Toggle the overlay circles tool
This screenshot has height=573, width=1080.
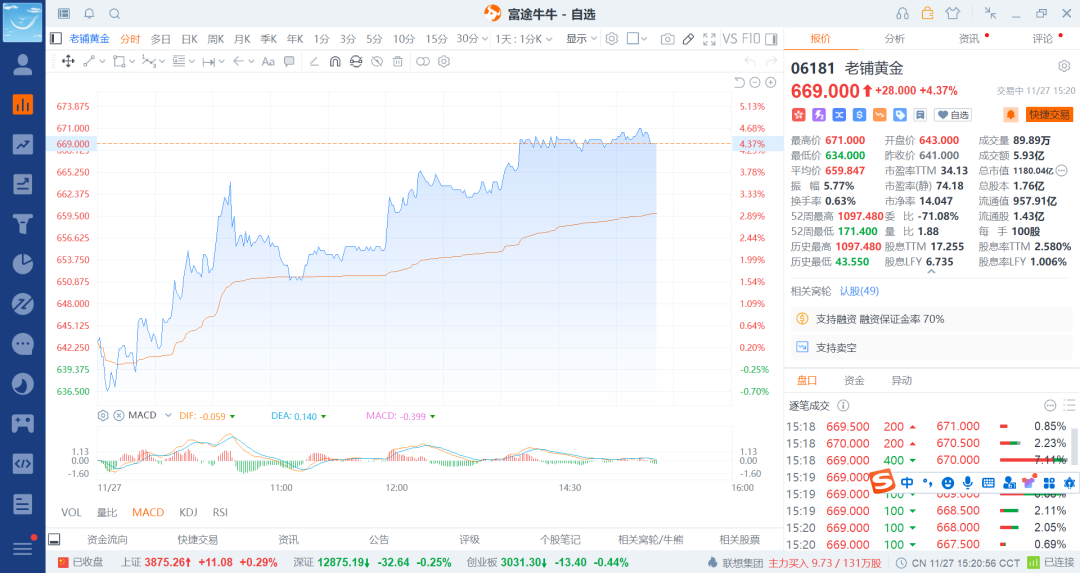pyautogui.click(x=423, y=61)
